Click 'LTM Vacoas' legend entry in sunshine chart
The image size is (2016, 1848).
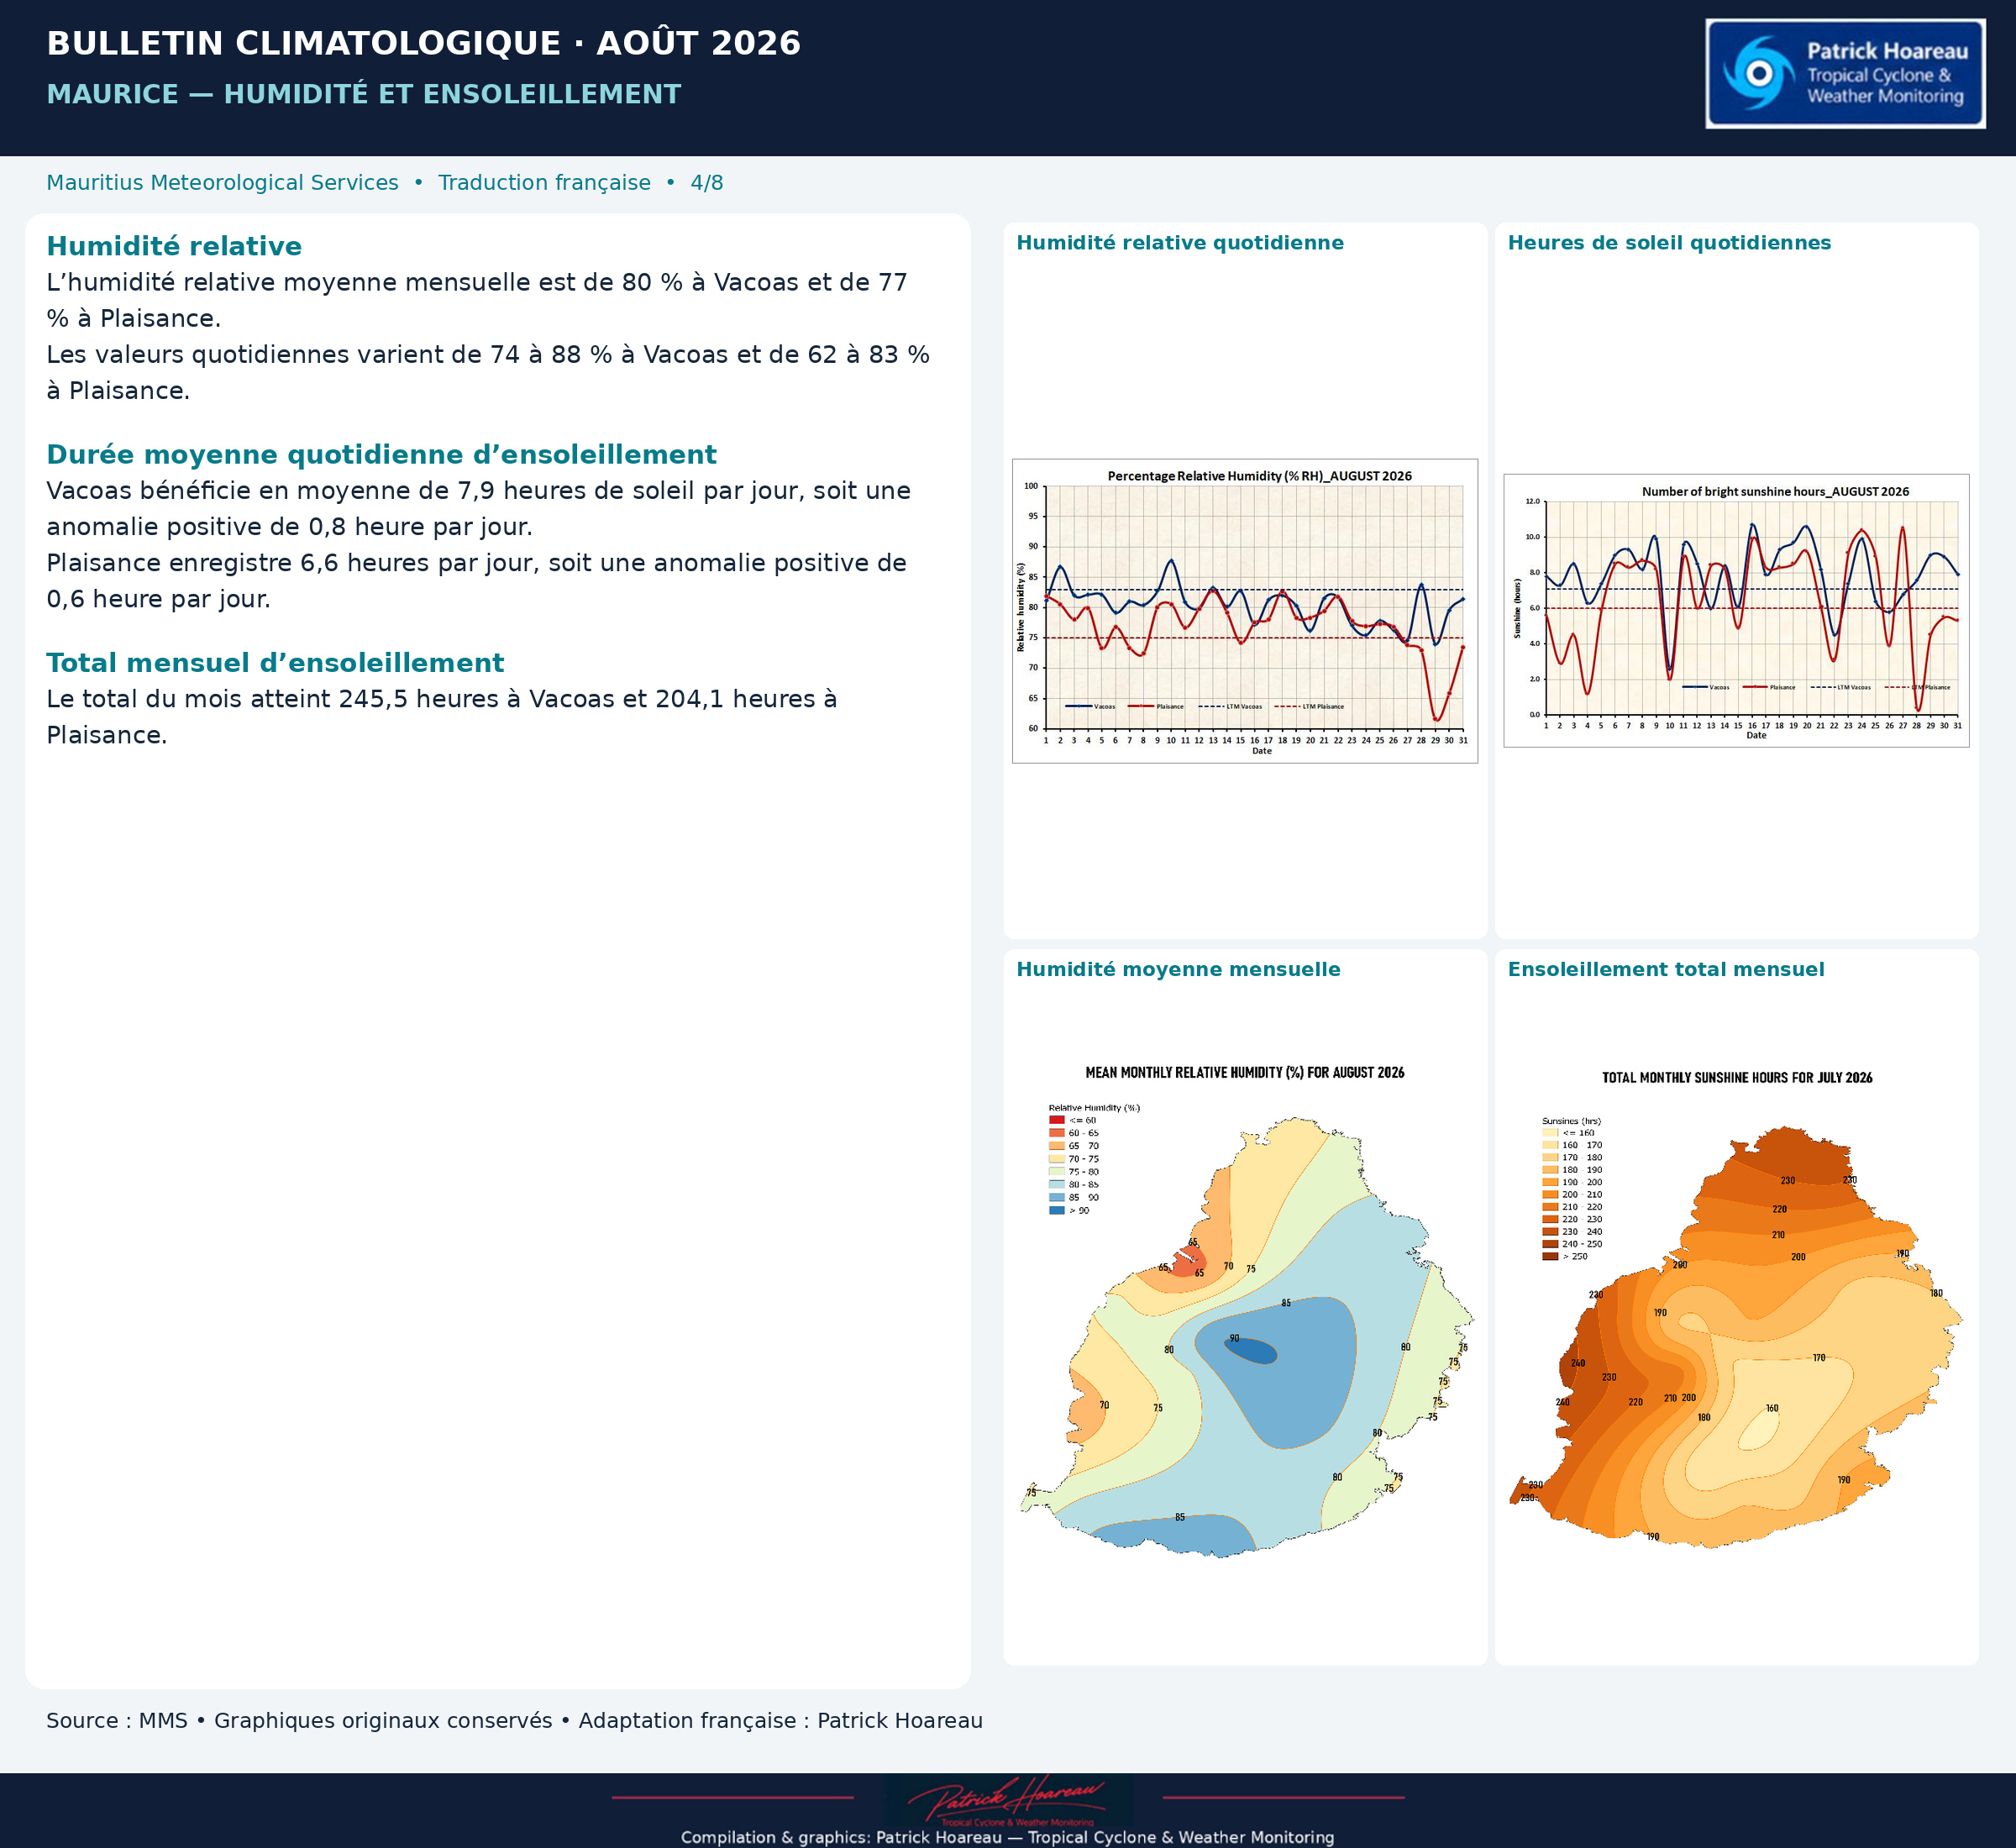click(1841, 687)
